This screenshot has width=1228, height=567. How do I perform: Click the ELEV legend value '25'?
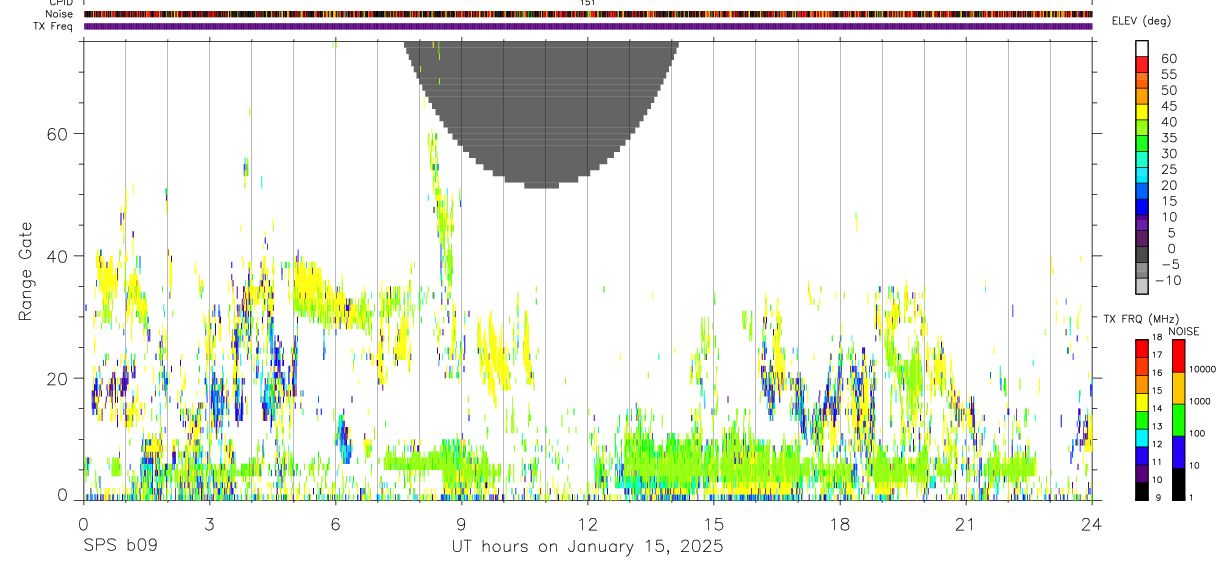(x=1168, y=169)
